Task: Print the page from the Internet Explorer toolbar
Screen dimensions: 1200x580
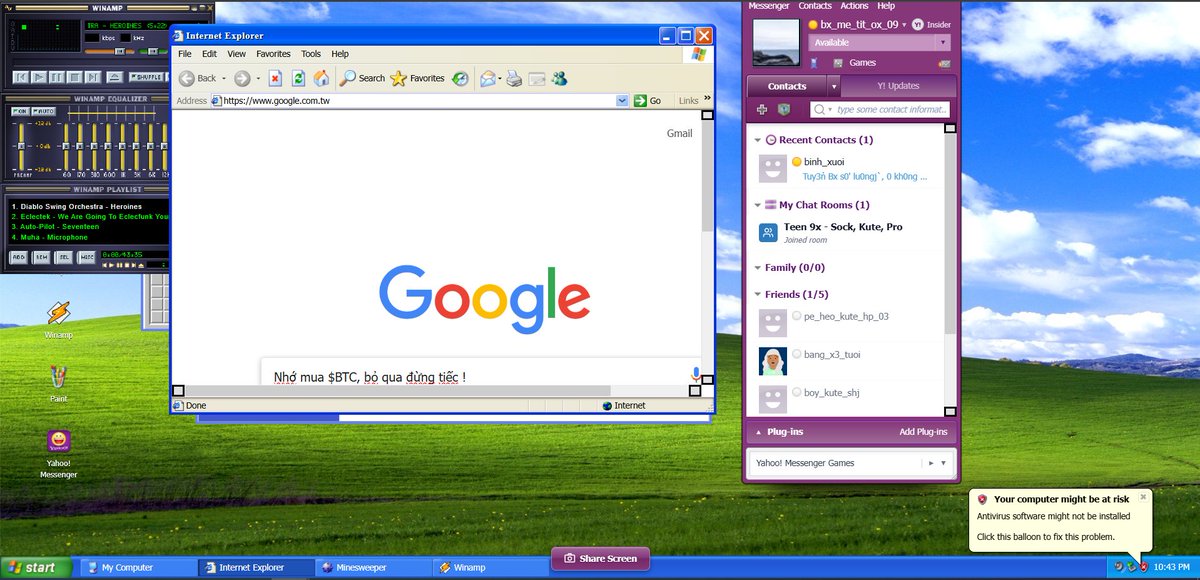Action: click(x=514, y=78)
